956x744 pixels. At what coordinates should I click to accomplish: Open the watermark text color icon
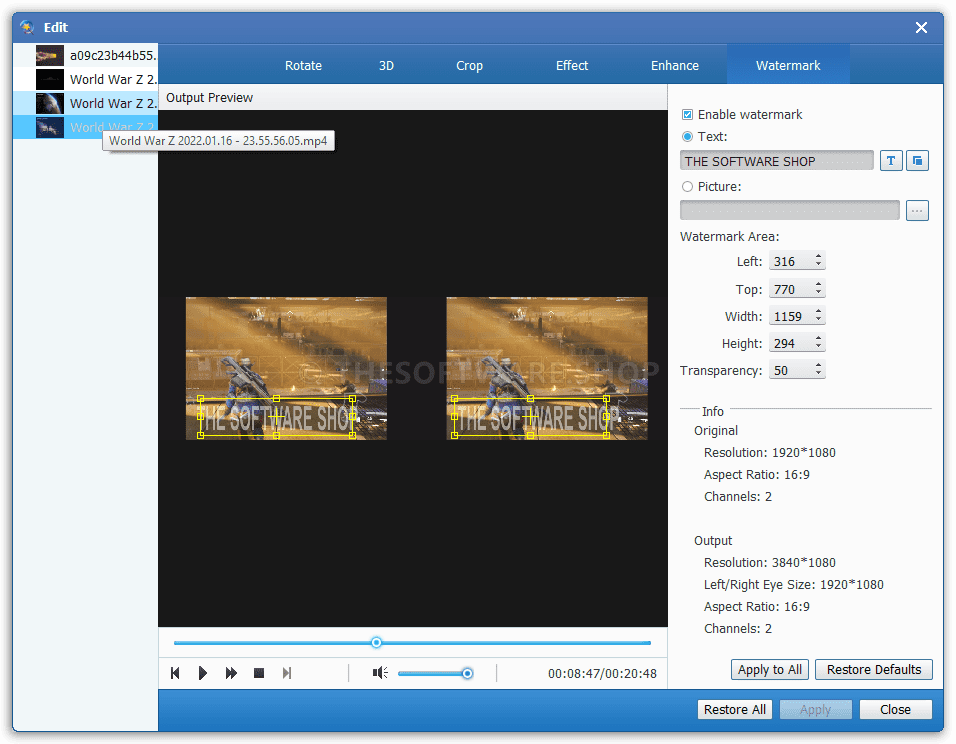[x=917, y=161]
